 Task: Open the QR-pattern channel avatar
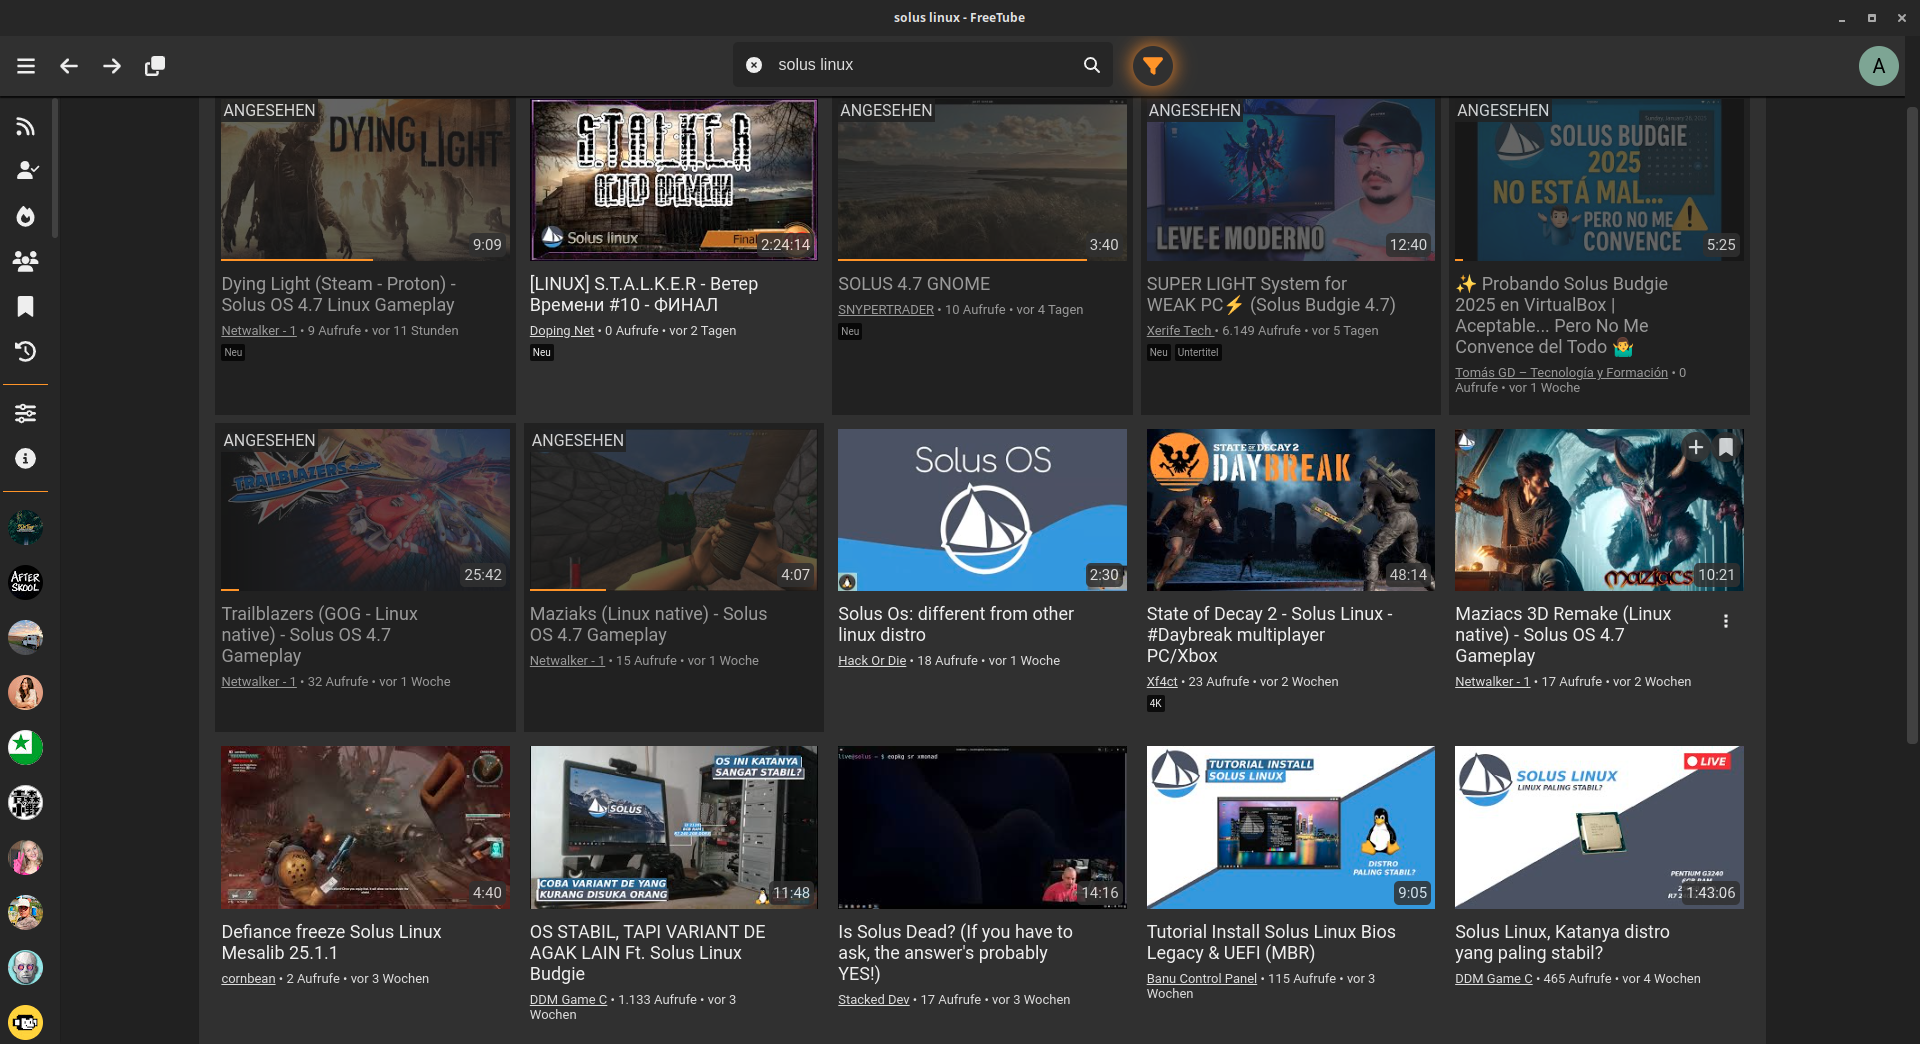26,802
